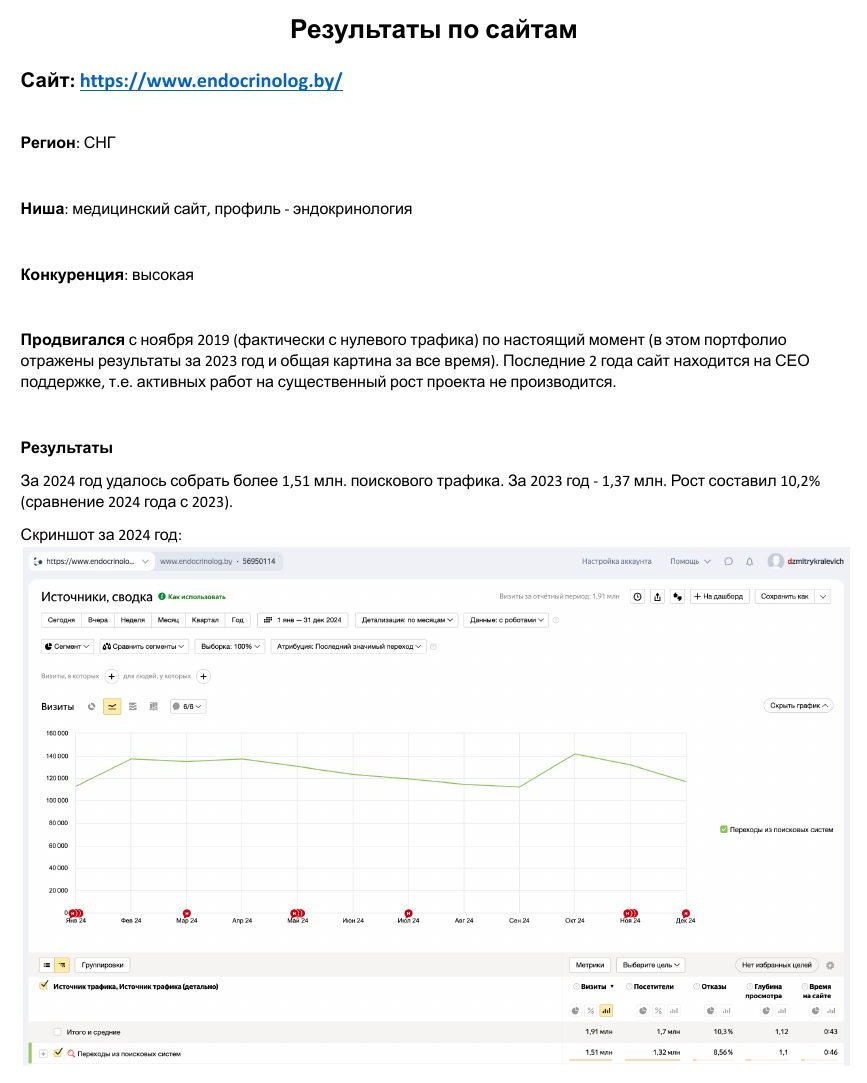Click the report history clock icon

pyautogui.click(x=638, y=597)
